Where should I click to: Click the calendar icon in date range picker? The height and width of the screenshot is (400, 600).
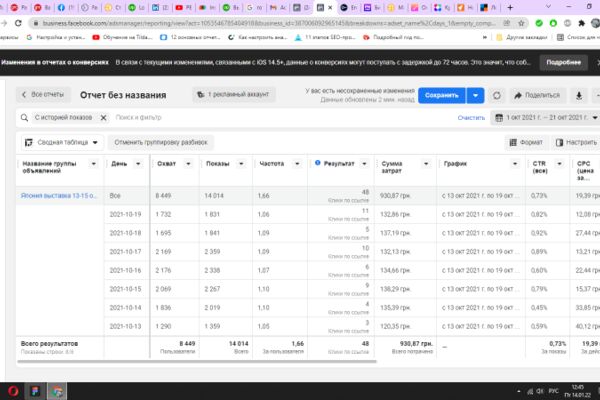tap(499, 118)
